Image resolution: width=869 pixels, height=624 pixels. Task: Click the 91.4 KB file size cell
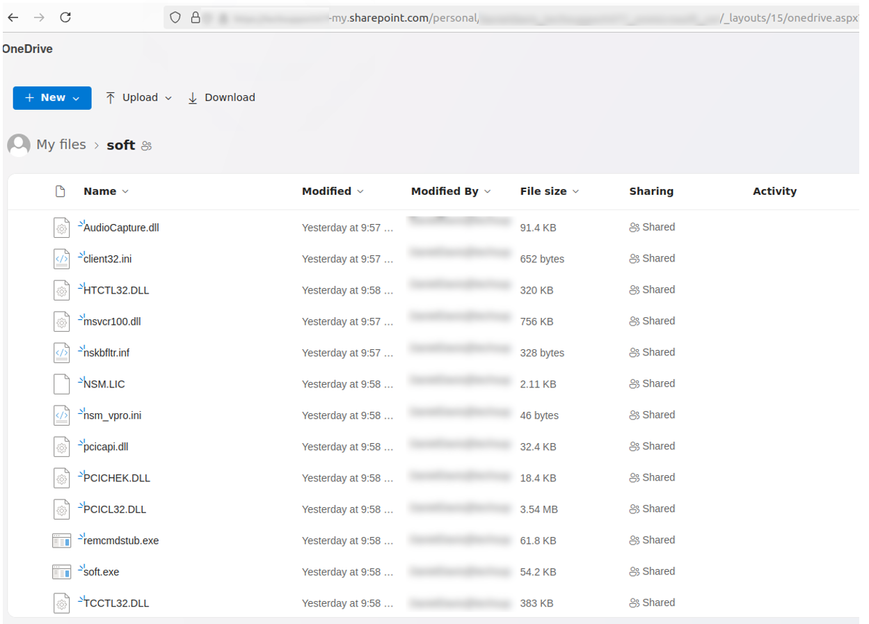pyautogui.click(x=538, y=228)
